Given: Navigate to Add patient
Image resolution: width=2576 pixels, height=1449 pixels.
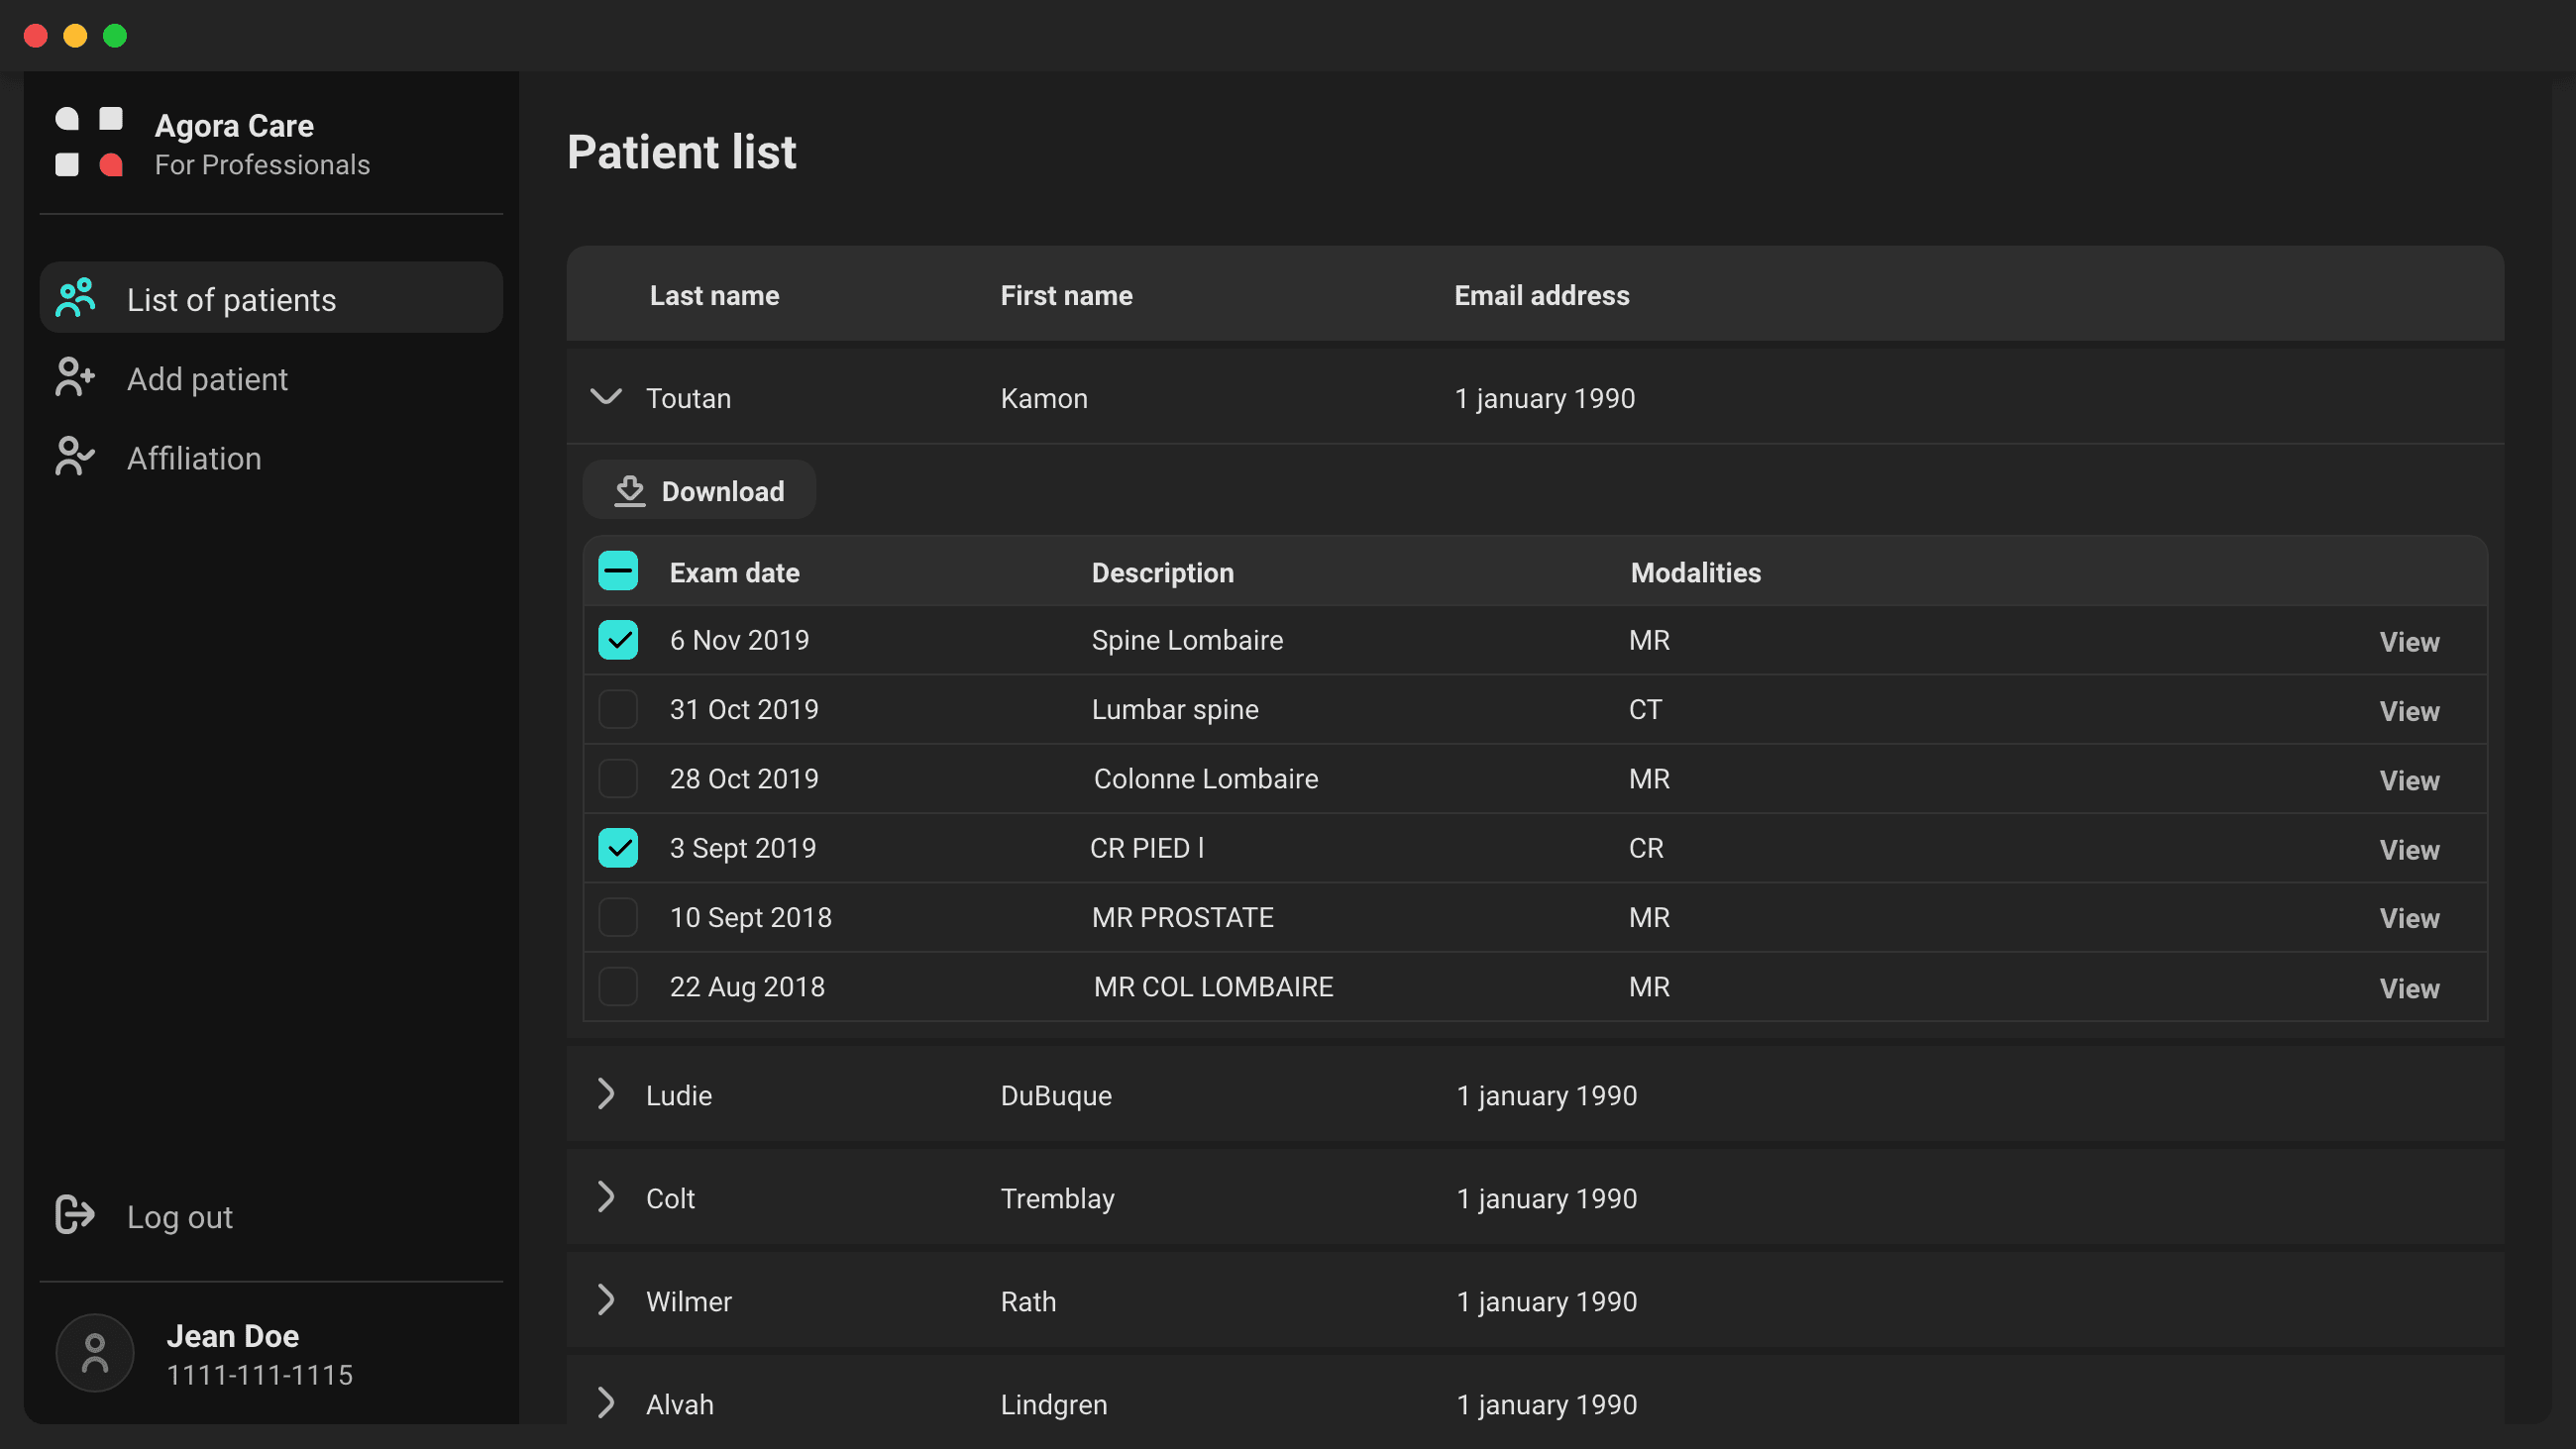Looking at the screenshot, I should tap(207, 378).
